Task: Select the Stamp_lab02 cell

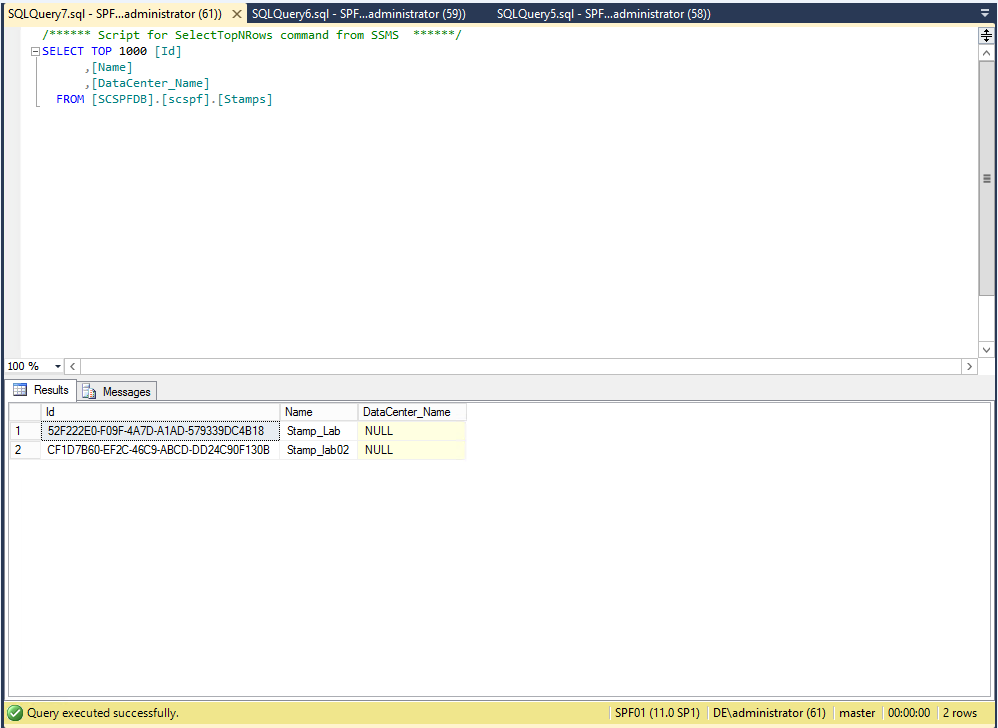Action: tap(318, 450)
